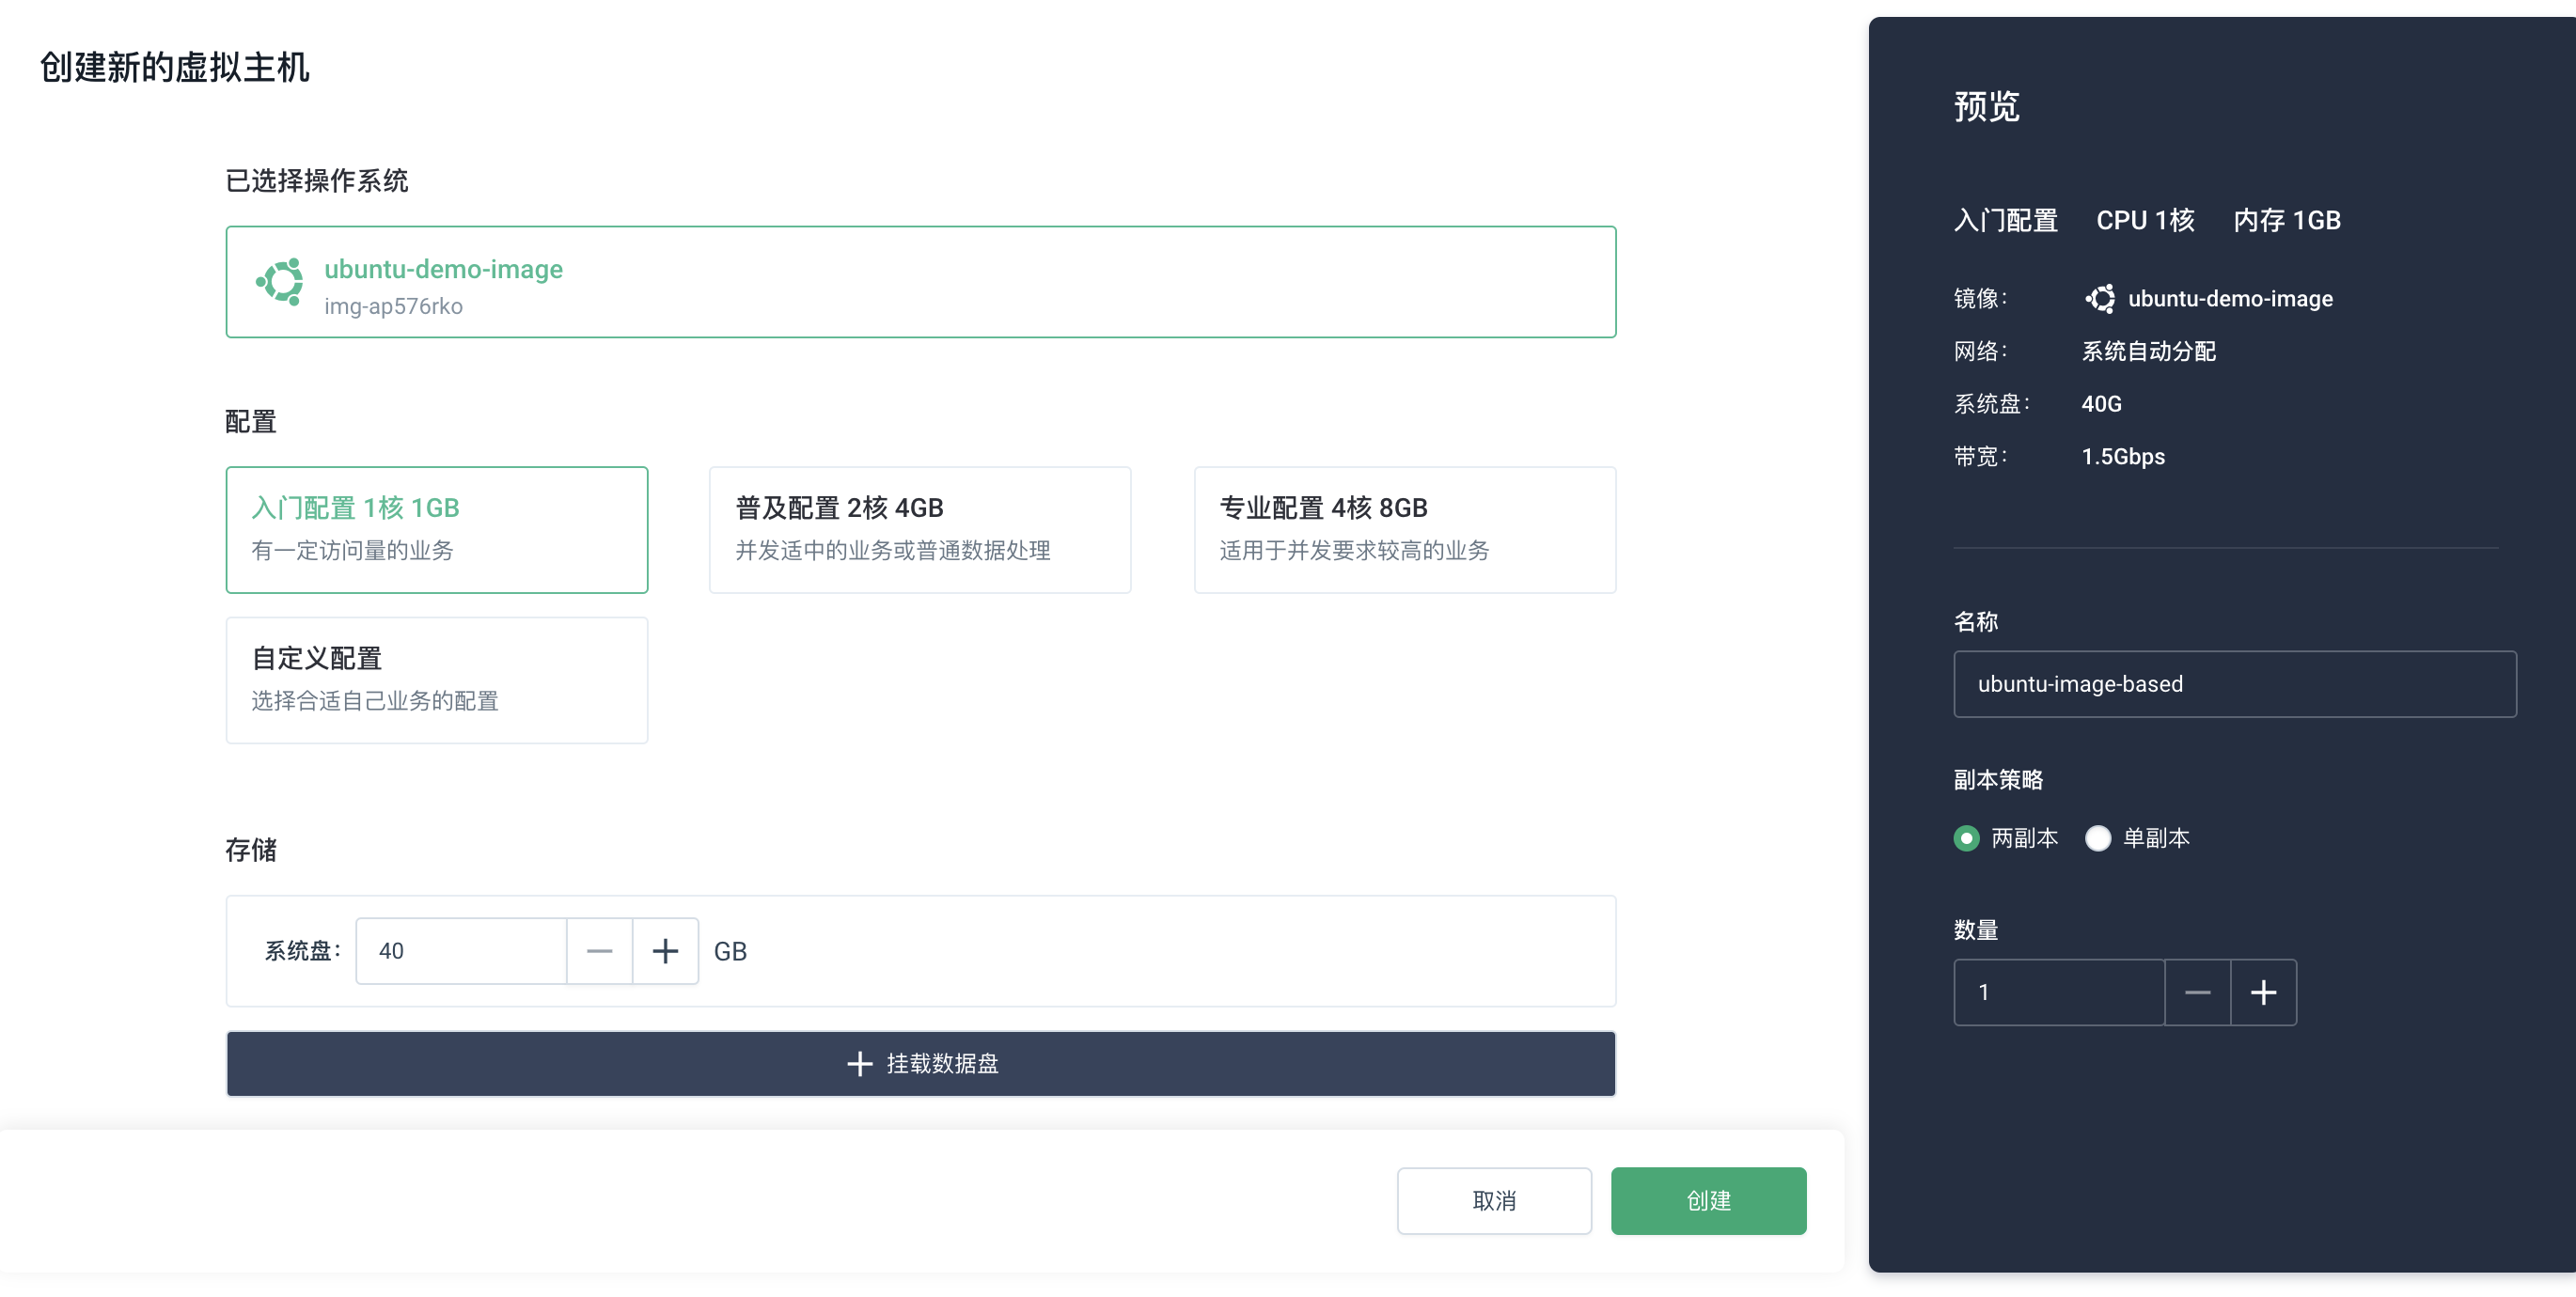Click the 系统盘 size input field
Image resolution: width=2576 pixels, height=1297 pixels.
point(461,951)
